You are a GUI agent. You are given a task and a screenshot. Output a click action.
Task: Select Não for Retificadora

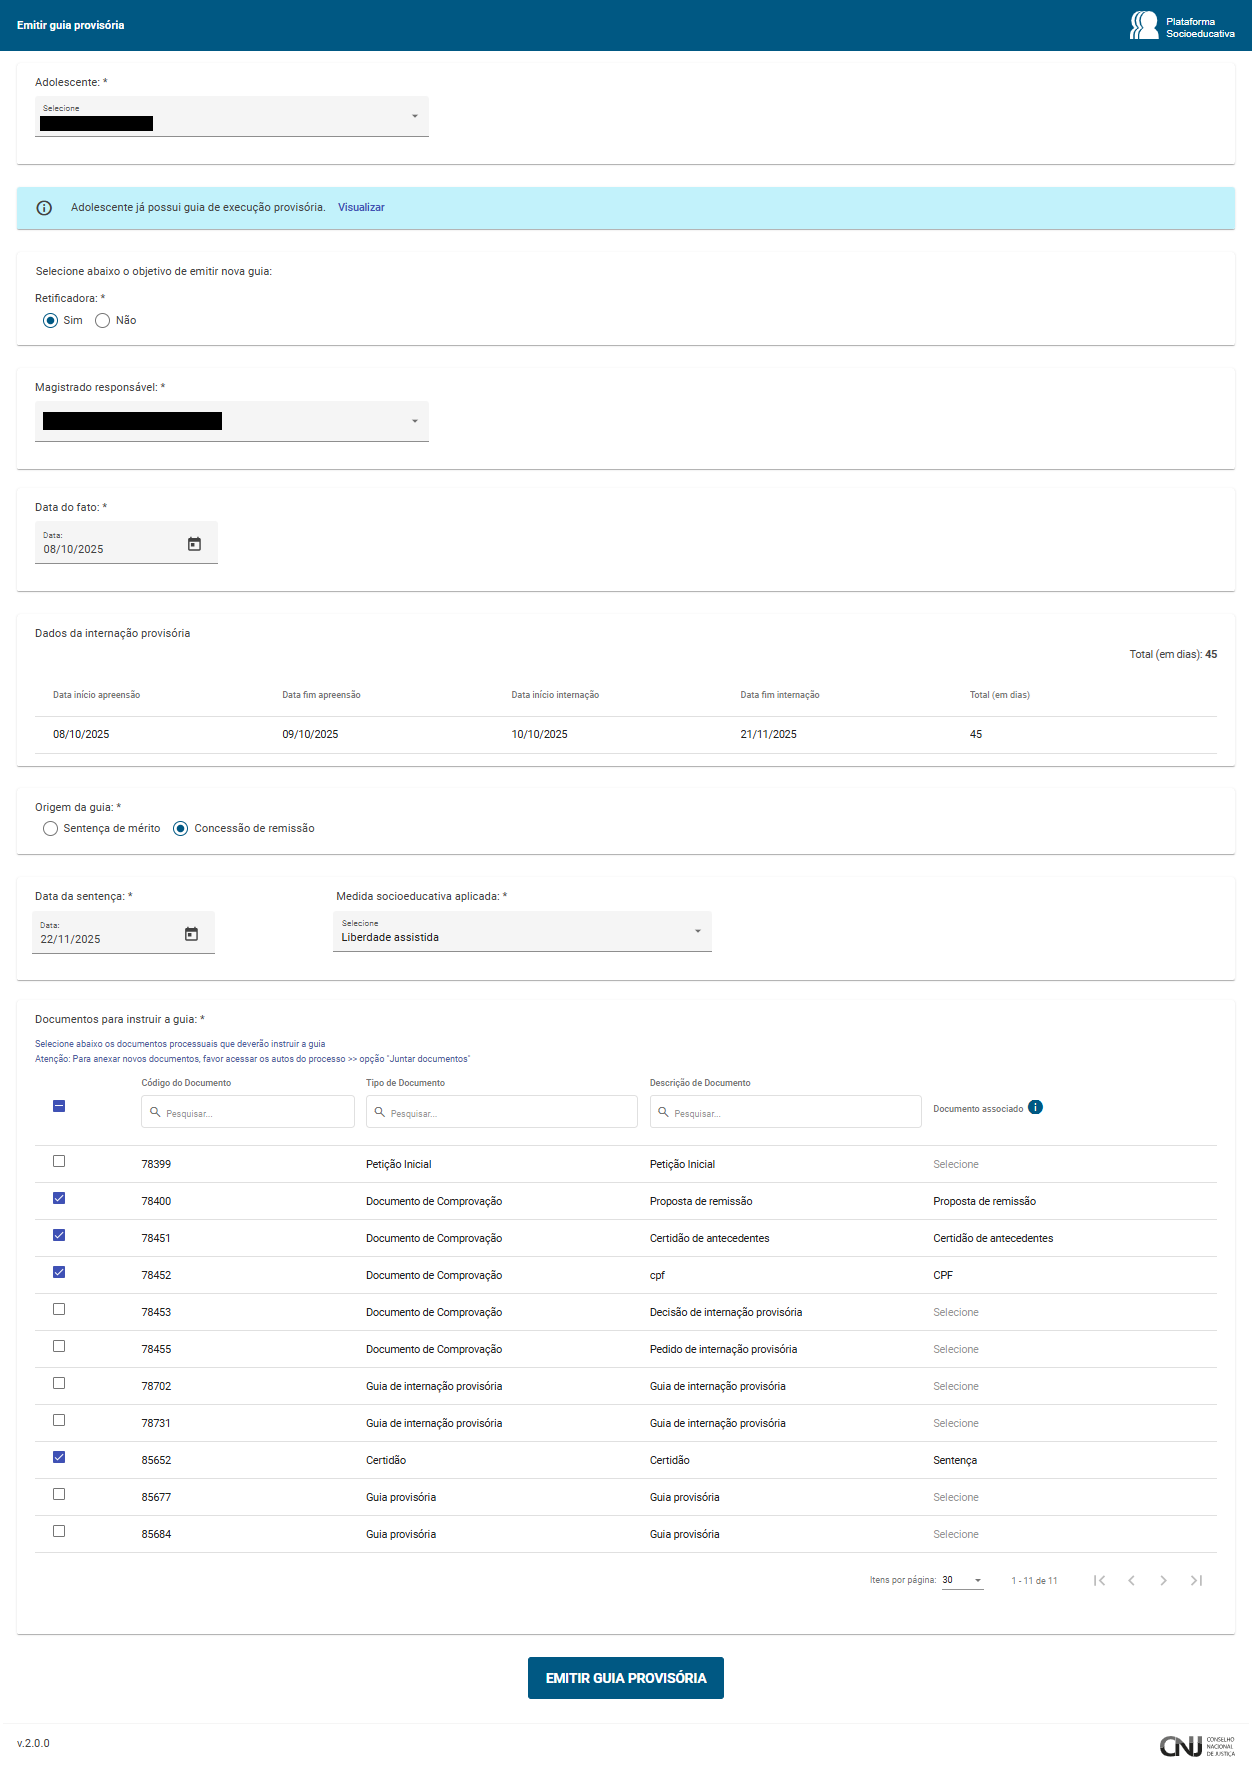click(102, 321)
